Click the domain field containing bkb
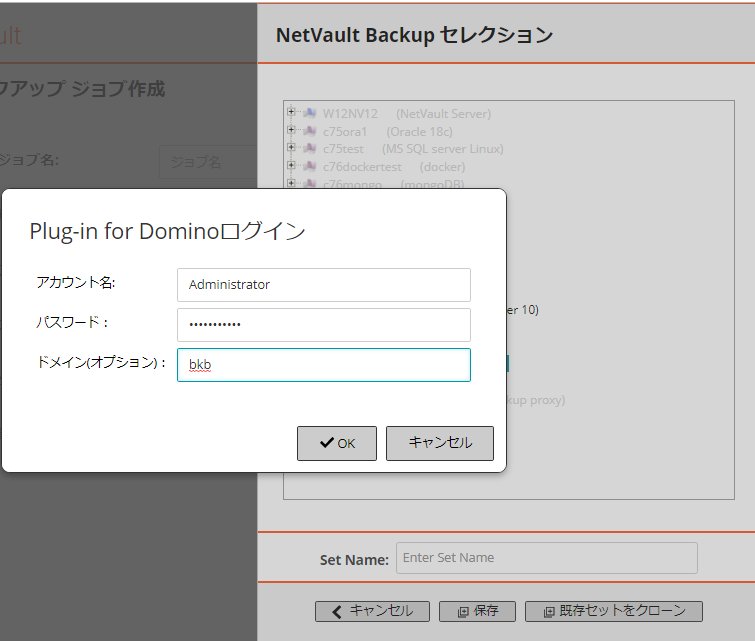Viewport: 755px width, 641px height. pyautogui.click(x=324, y=365)
